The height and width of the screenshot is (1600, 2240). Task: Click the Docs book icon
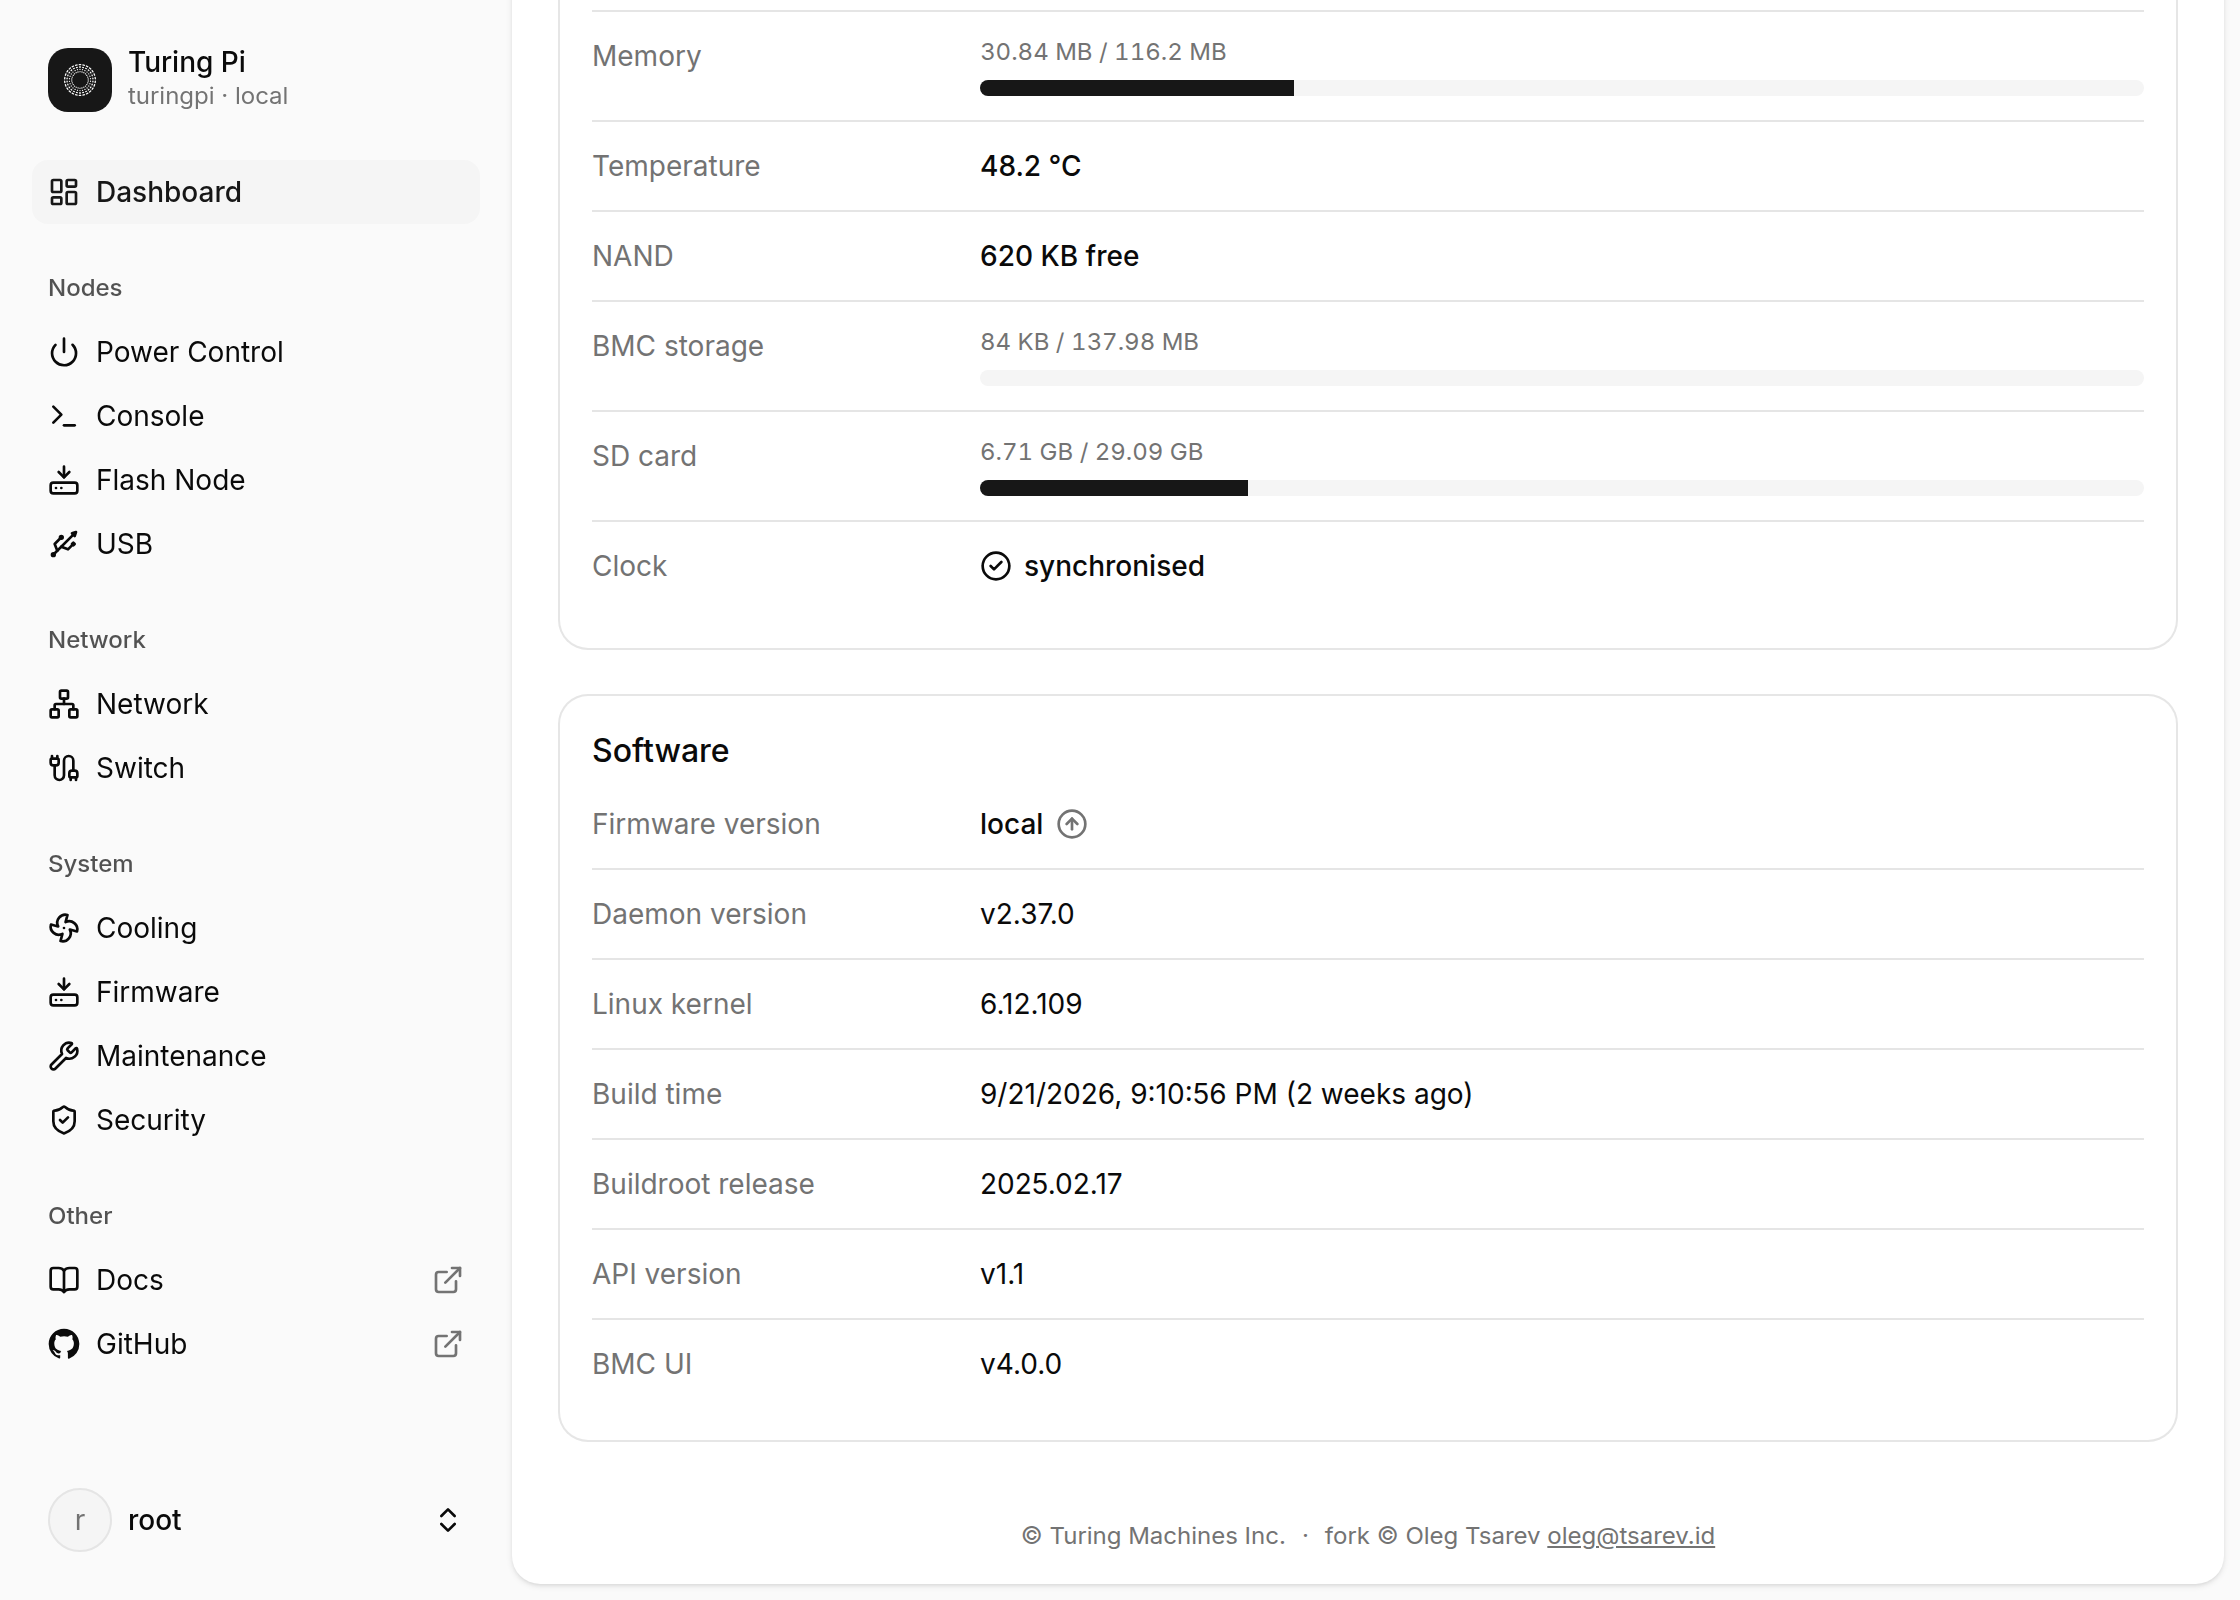tap(64, 1280)
